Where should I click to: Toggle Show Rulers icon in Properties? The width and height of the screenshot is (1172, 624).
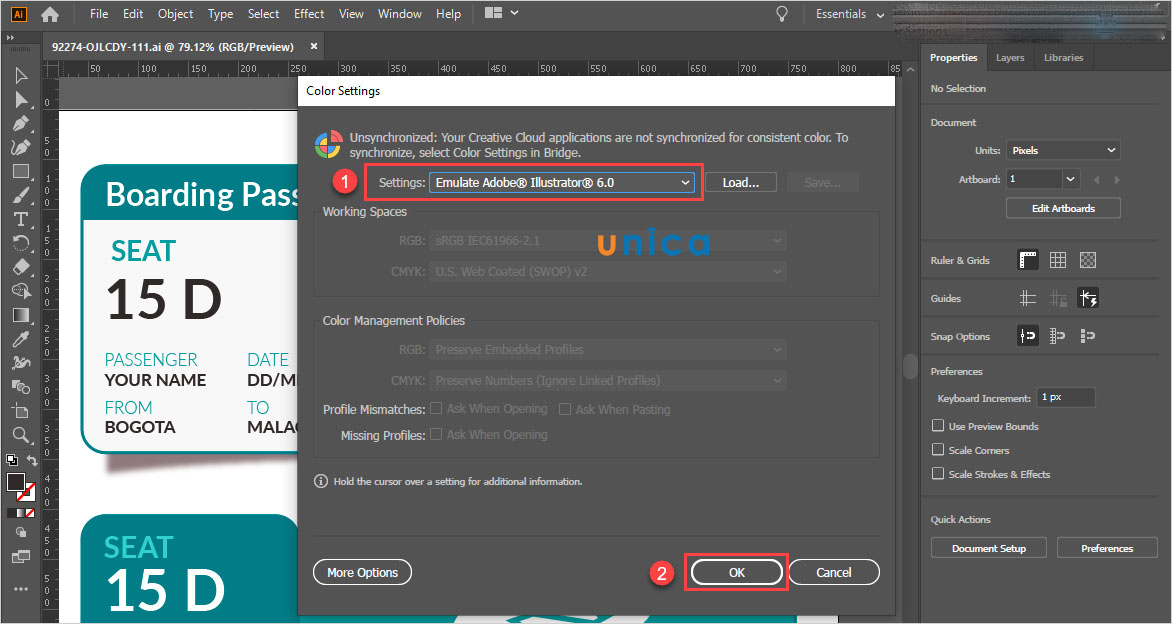pos(1028,260)
